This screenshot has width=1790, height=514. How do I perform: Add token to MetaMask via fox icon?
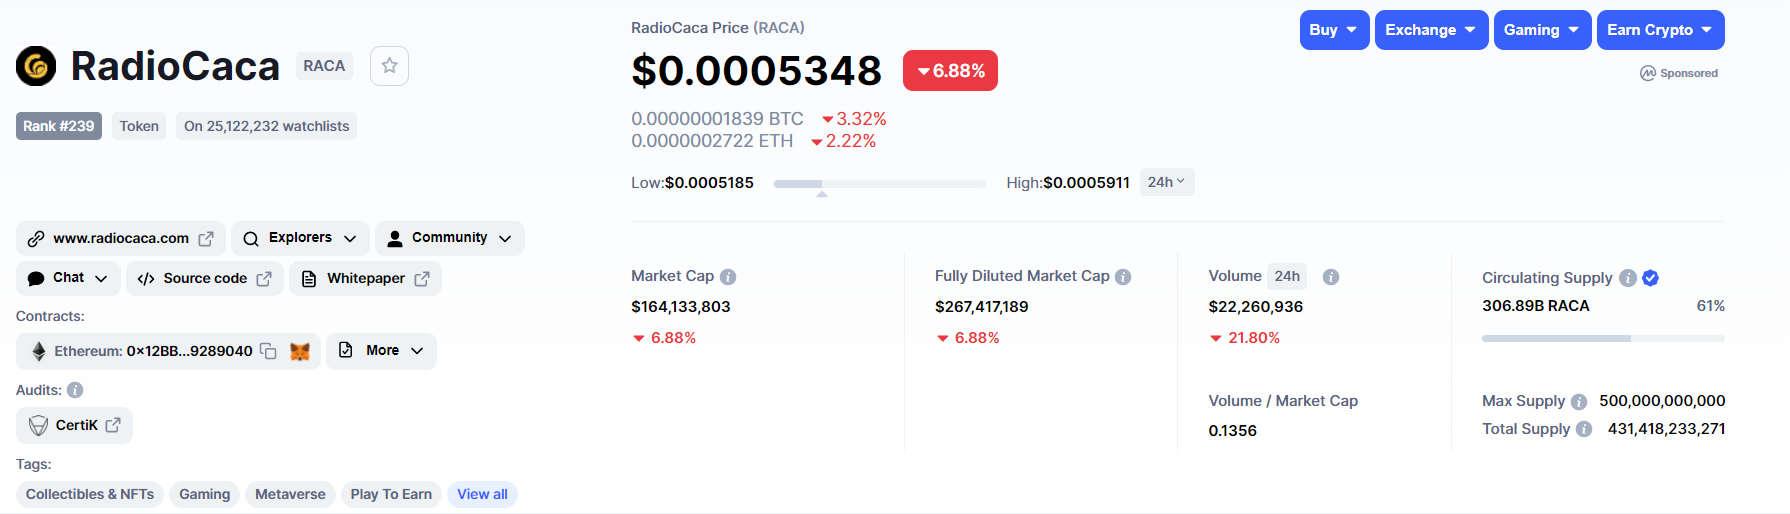[x=300, y=351]
